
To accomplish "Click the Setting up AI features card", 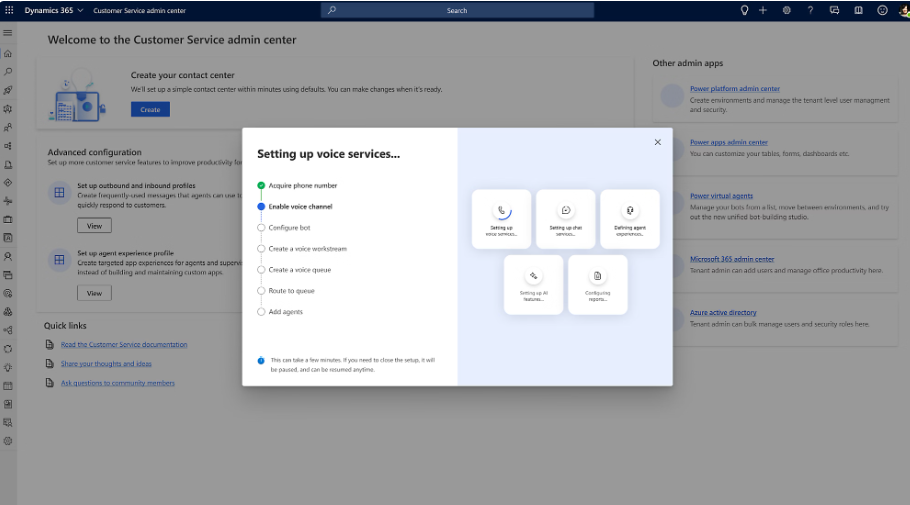I will pos(533,285).
